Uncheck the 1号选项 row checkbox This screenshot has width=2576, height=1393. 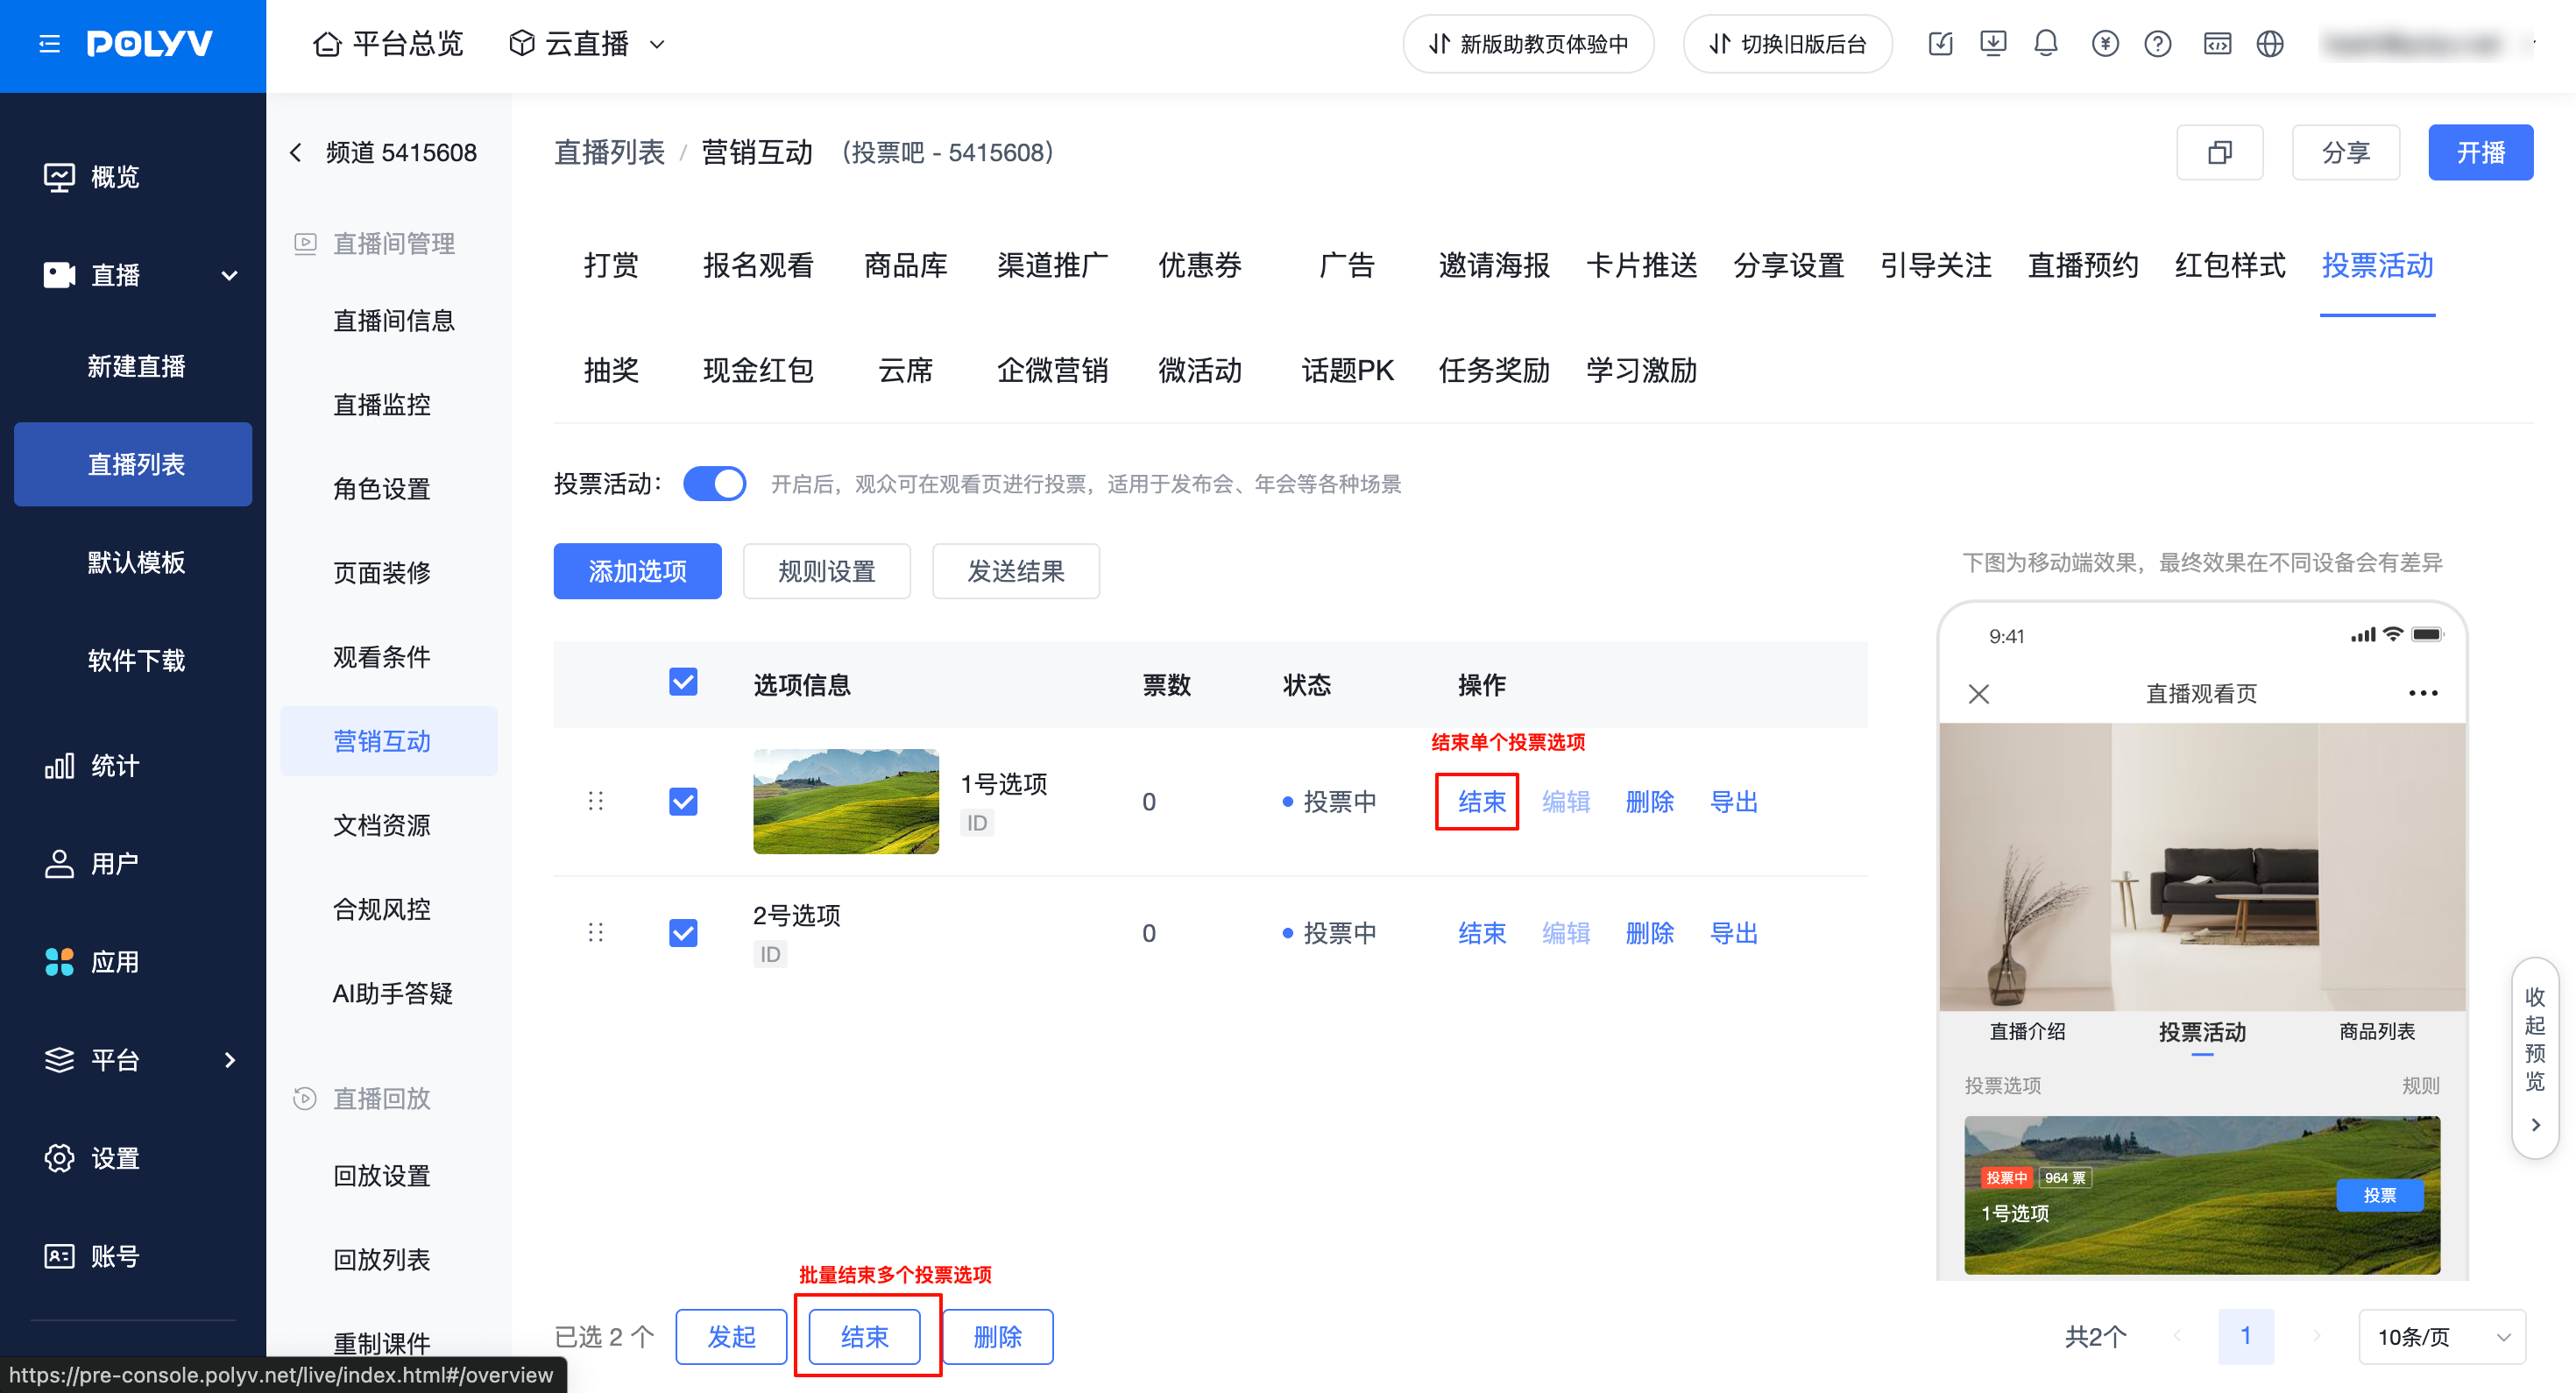[683, 801]
